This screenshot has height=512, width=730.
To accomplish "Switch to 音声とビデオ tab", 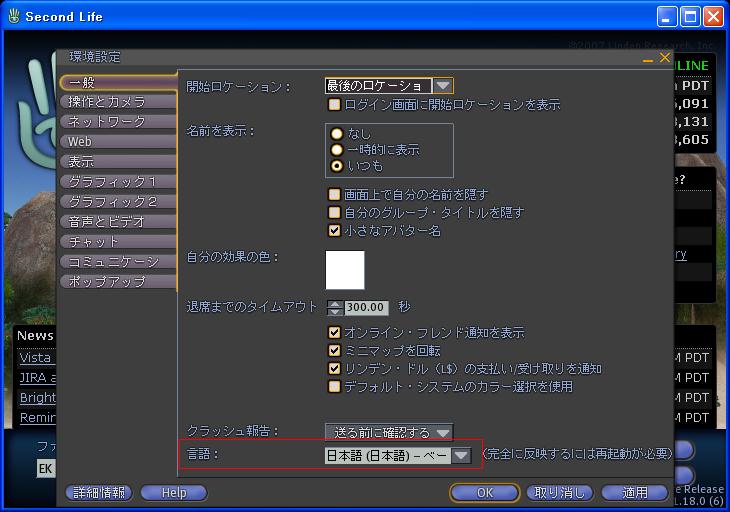I will (x=118, y=222).
